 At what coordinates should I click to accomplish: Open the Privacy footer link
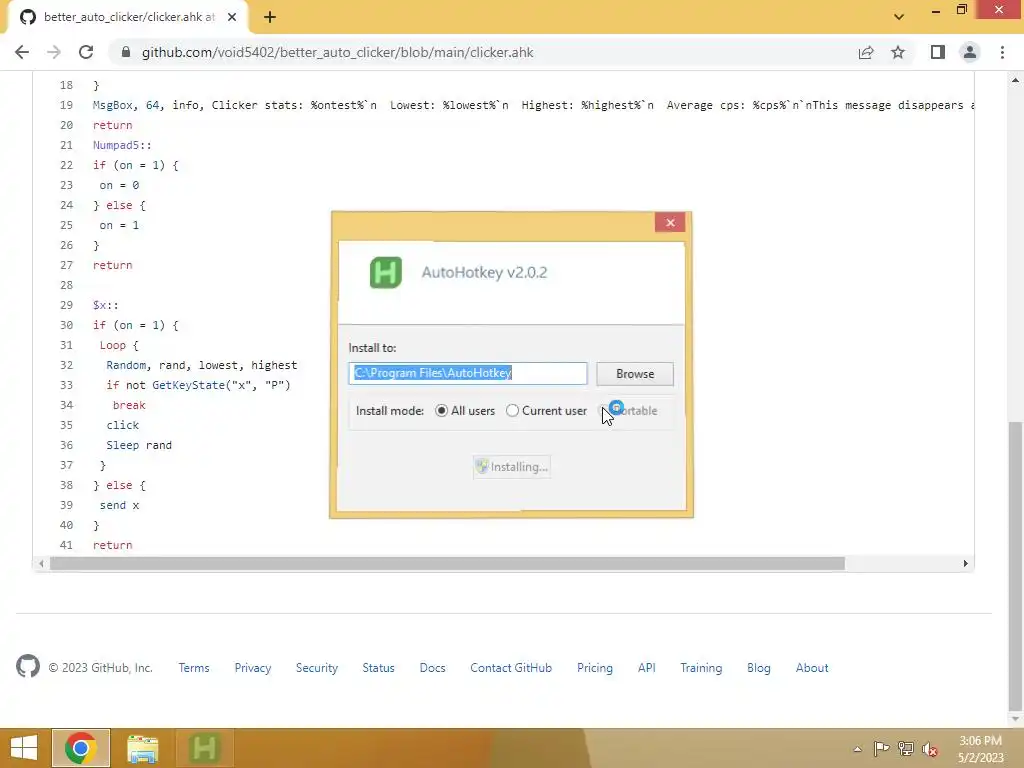coord(253,667)
